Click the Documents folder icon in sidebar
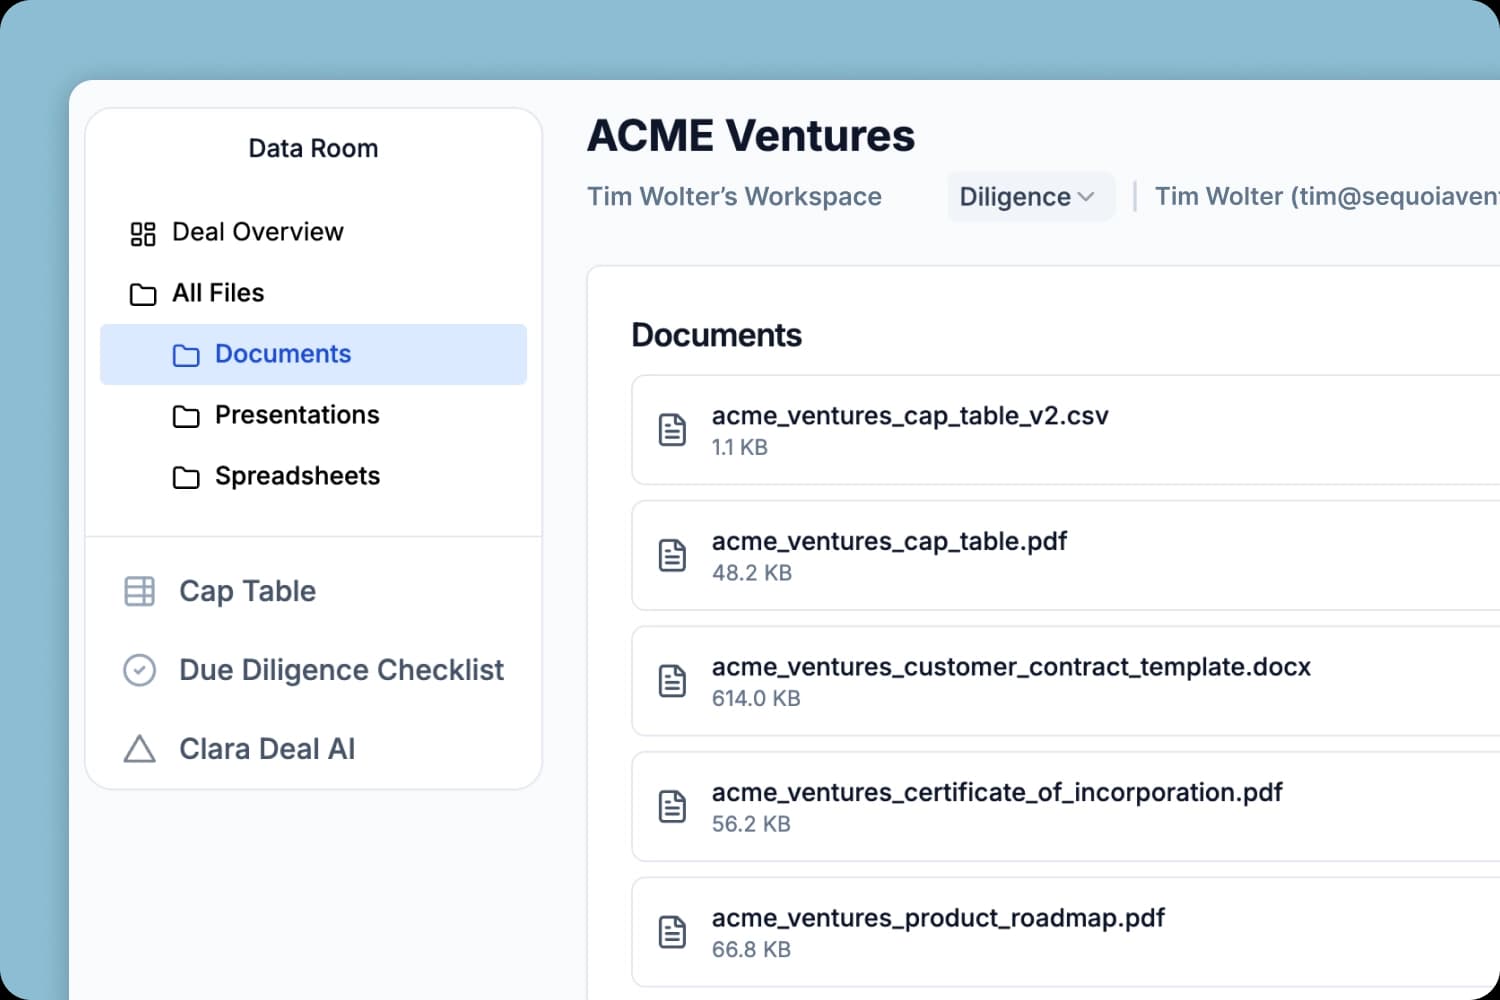1500x1000 pixels. click(x=186, y=355)
